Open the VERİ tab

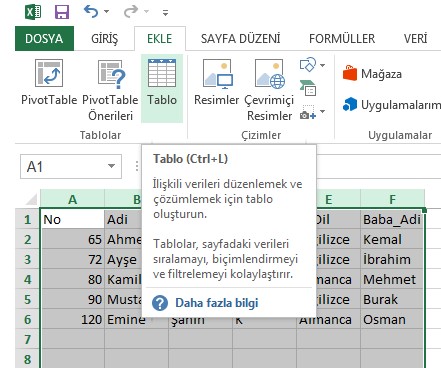click(x=415, y=39)
